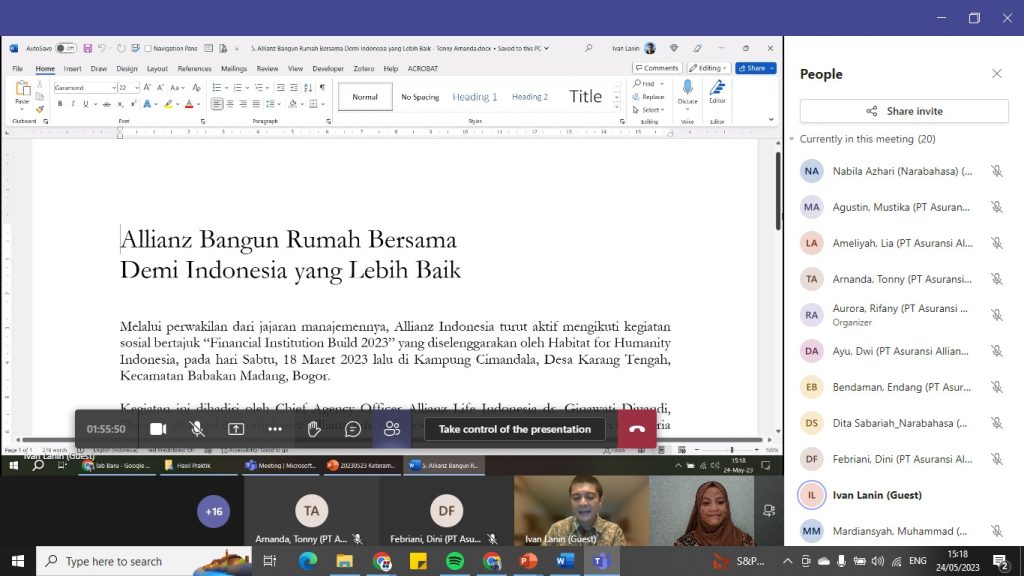
Task: Show the +16 more participants
Action: (214, 511)
